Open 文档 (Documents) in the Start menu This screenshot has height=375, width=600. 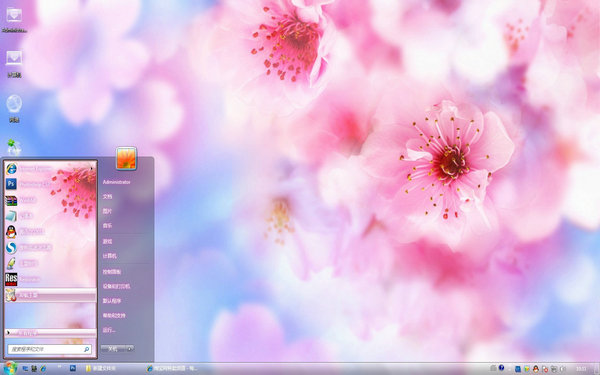[x=108, y=196]
